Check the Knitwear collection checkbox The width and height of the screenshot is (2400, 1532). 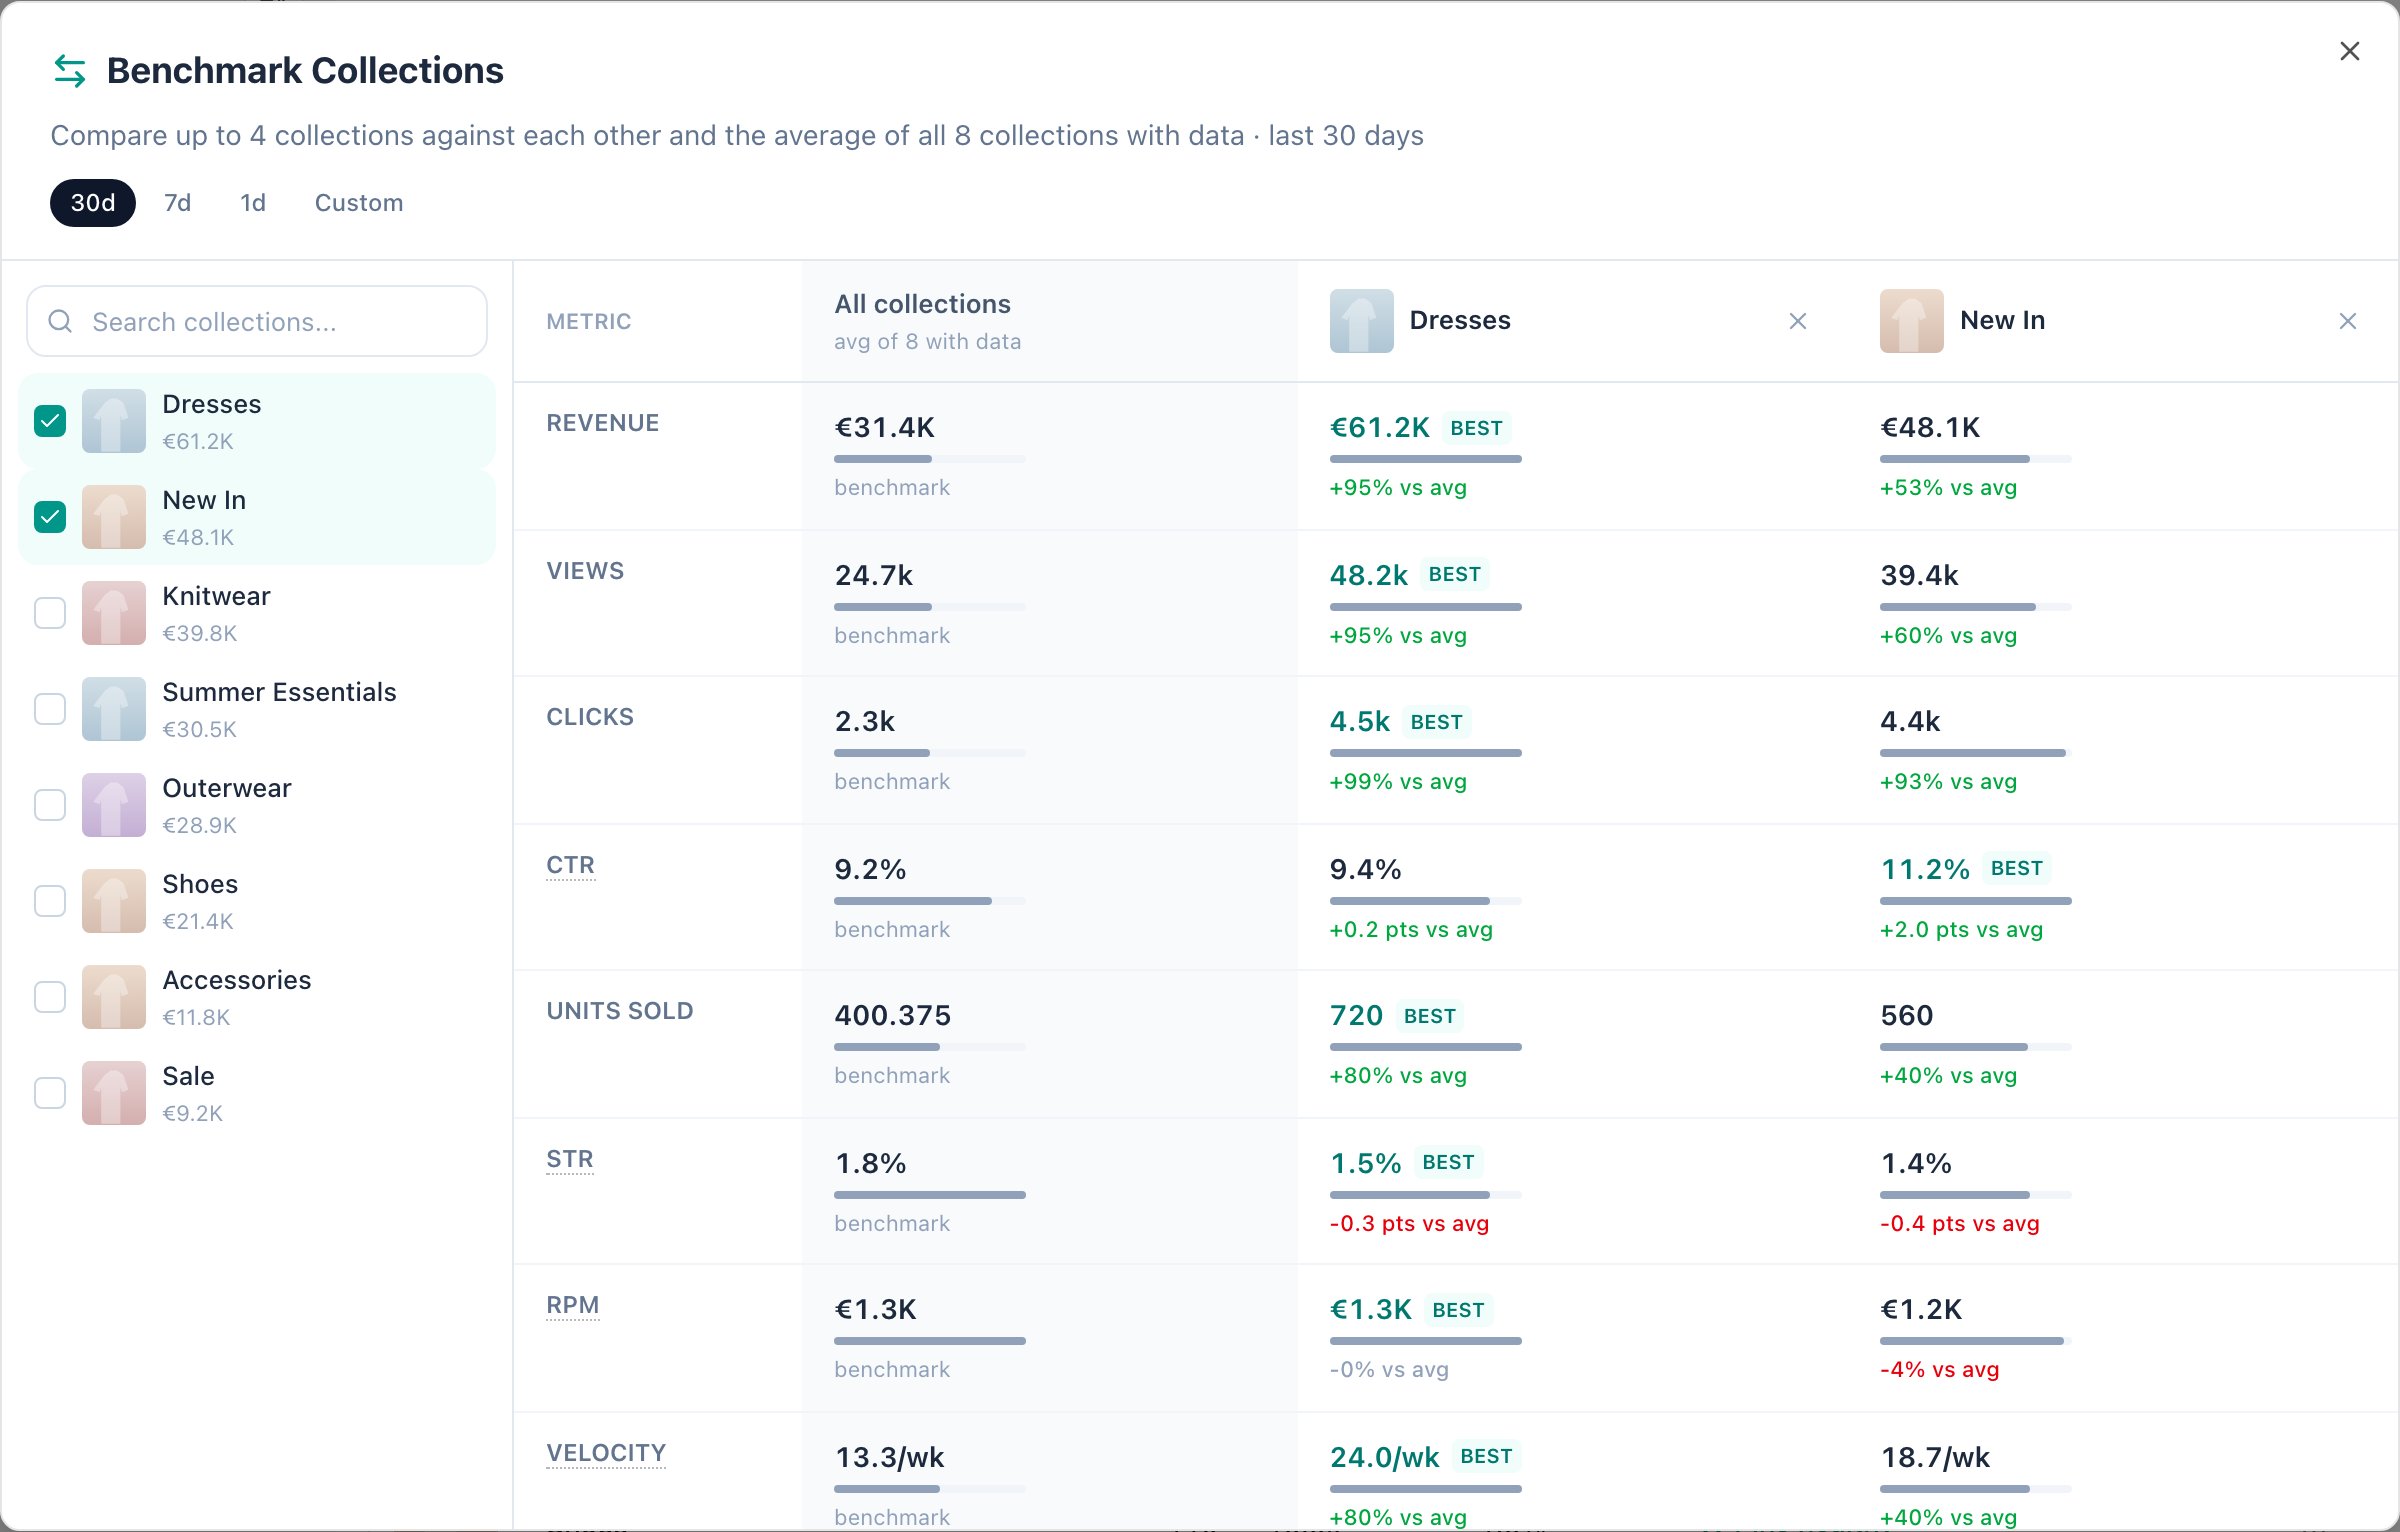(50, 613)
